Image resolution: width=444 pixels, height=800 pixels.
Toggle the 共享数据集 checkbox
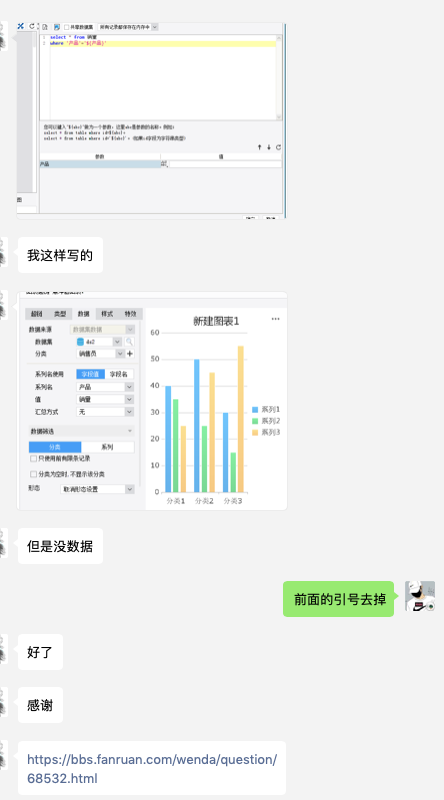click(x=66, y=27)
